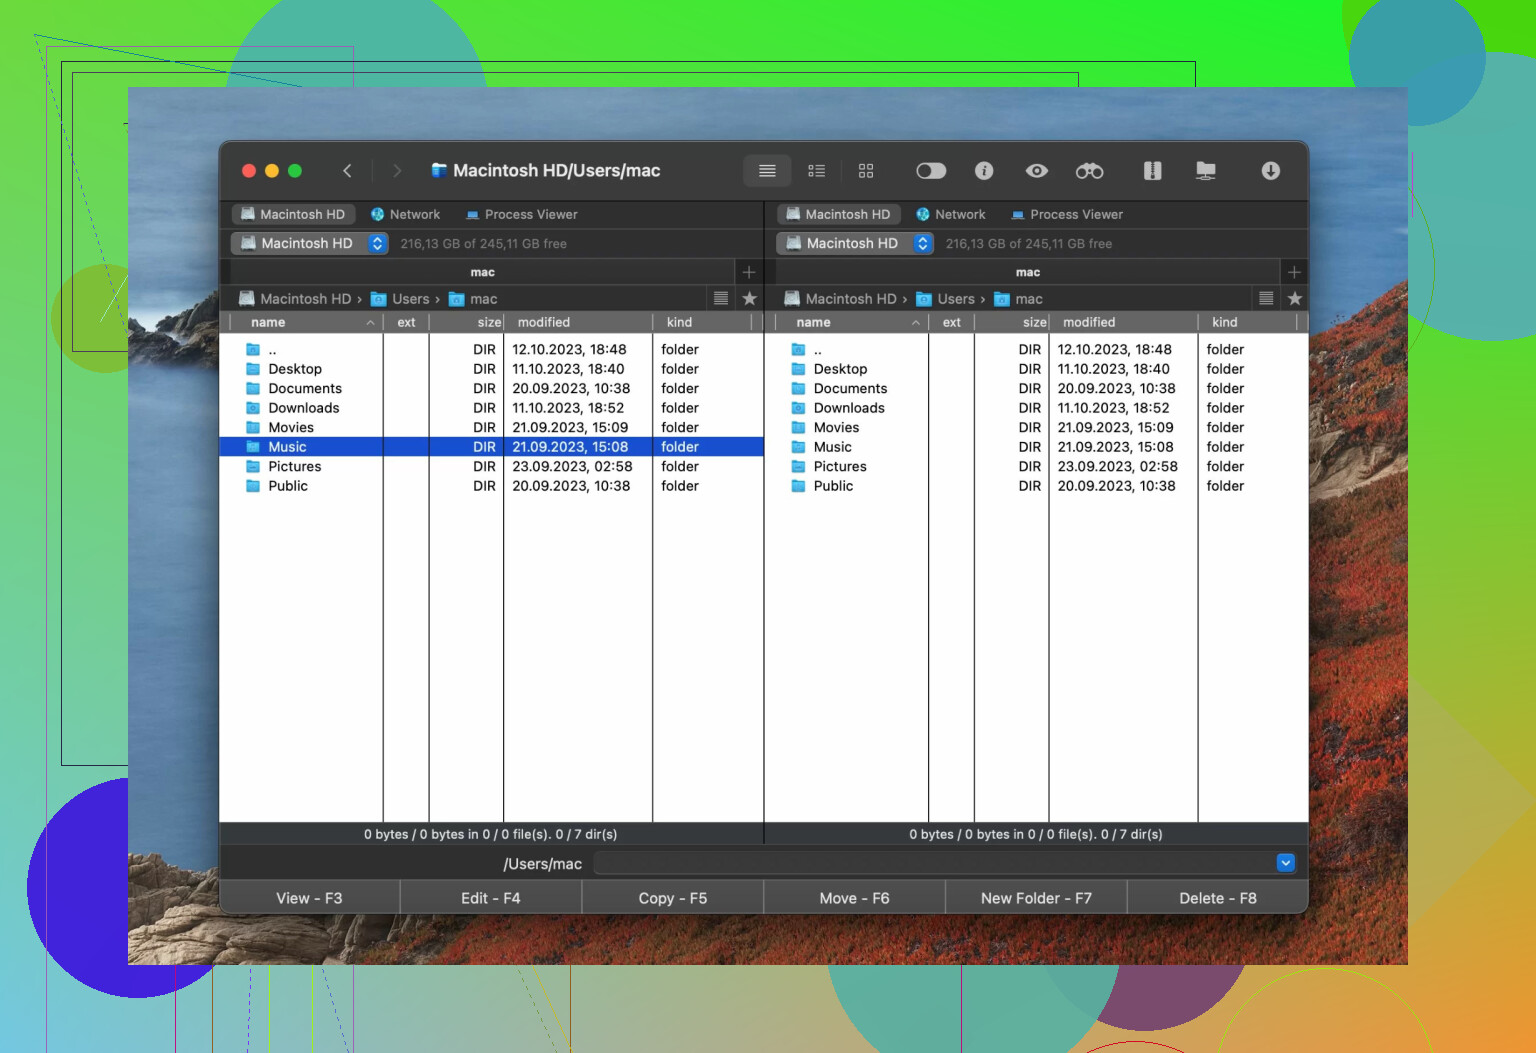1536x1053 pixels.
Task: Open the info panel icon
Action: 984,171
